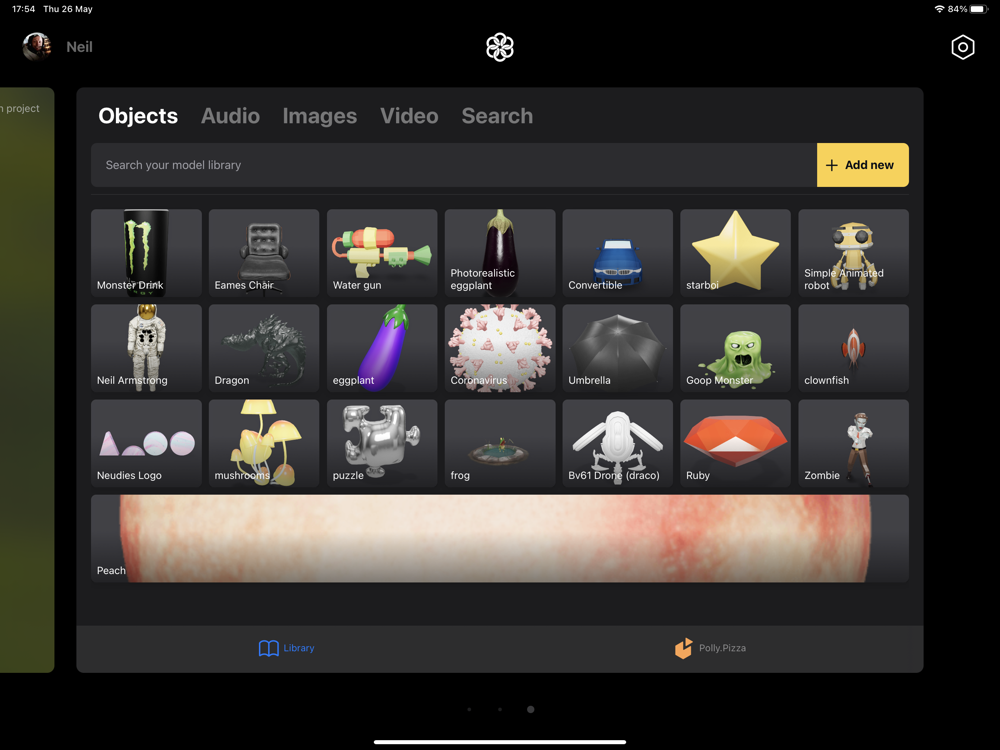Tap the partially visible project card
1000x750 pixels.
(x=27, y=380)
